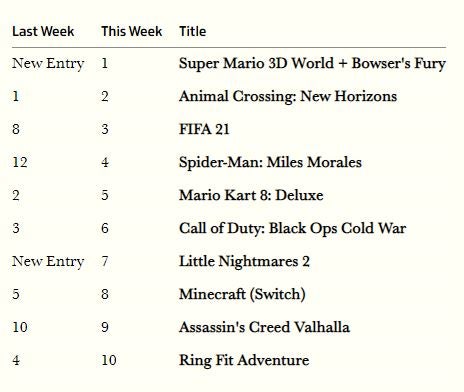Select the Minecraft (Switch) title
Image resolution: width=464 pixels, height=392 pixels.
[x=242, y=294]
